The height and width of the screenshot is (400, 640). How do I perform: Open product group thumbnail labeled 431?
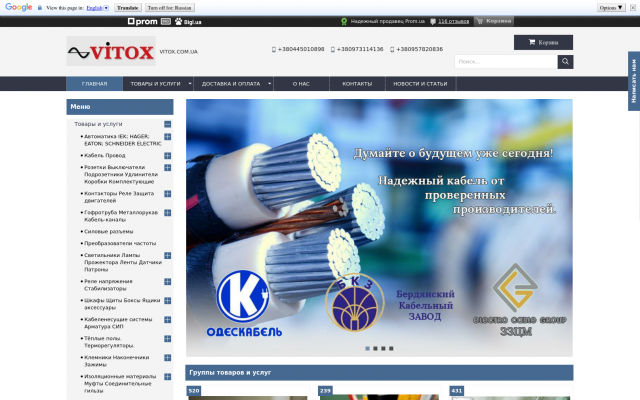[x=511, y=393]
